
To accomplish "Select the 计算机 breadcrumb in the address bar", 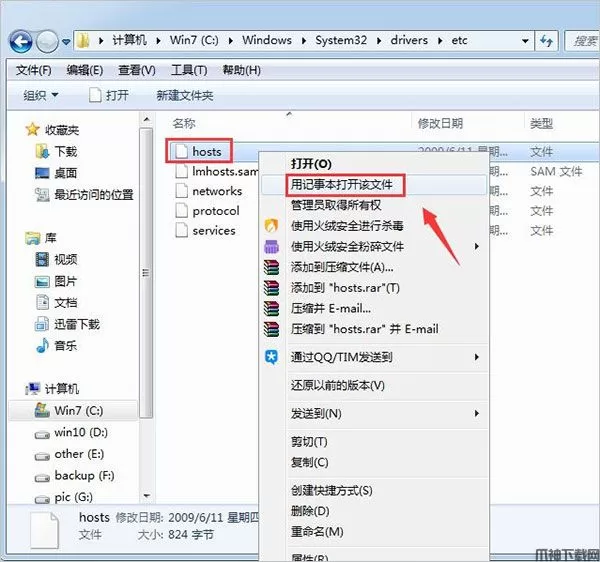I will pyautogui.click(x=129, y=40).
